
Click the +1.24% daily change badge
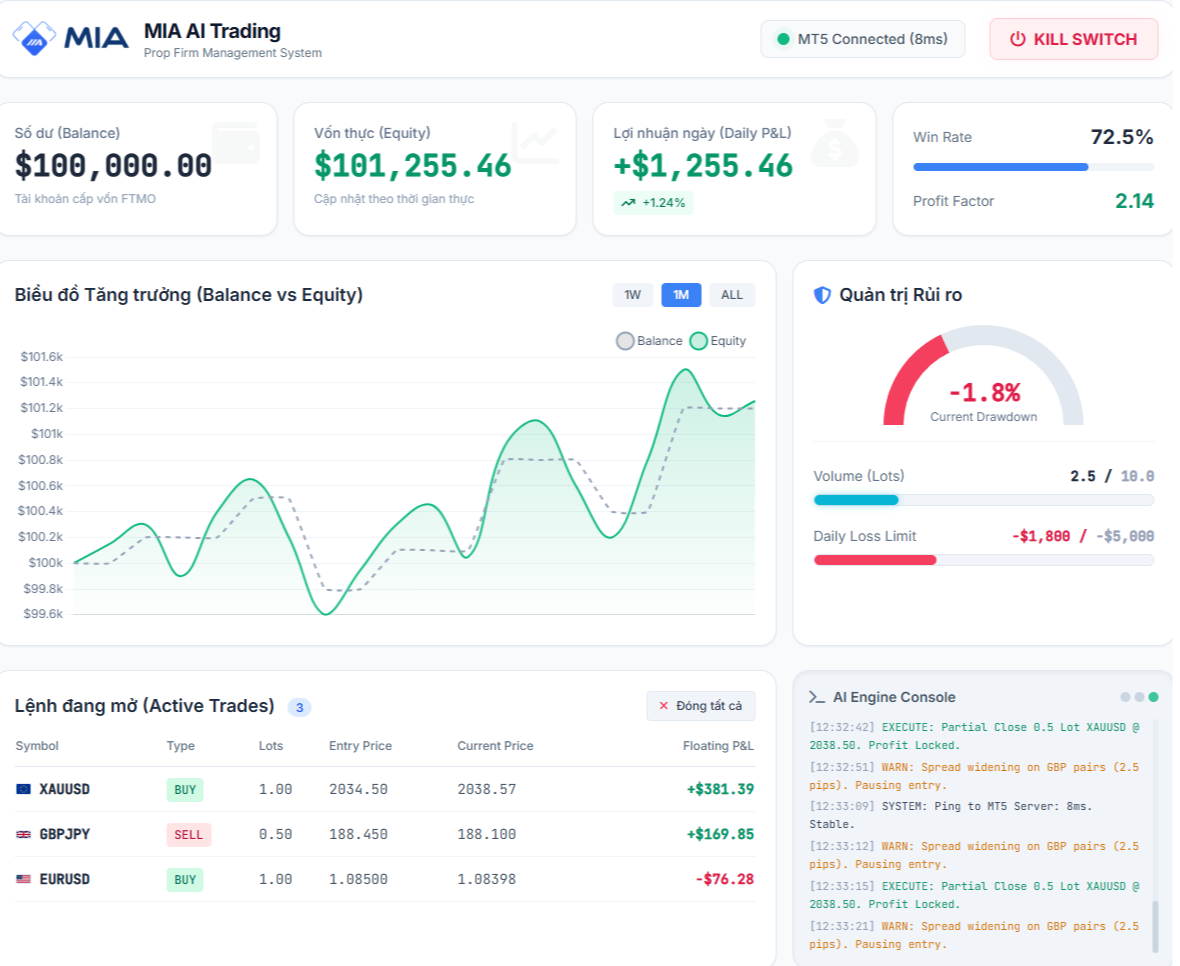tap(653, 202)
